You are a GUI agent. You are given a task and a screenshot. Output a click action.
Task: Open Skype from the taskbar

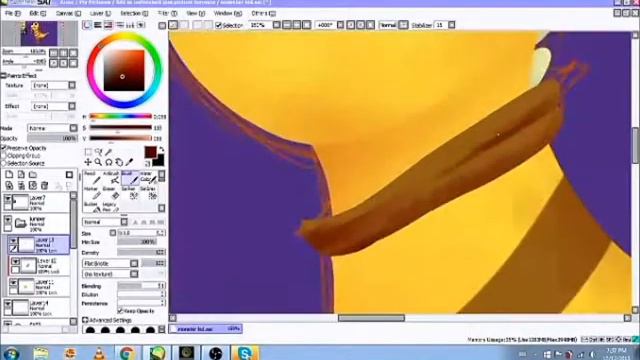pos(245,353)
